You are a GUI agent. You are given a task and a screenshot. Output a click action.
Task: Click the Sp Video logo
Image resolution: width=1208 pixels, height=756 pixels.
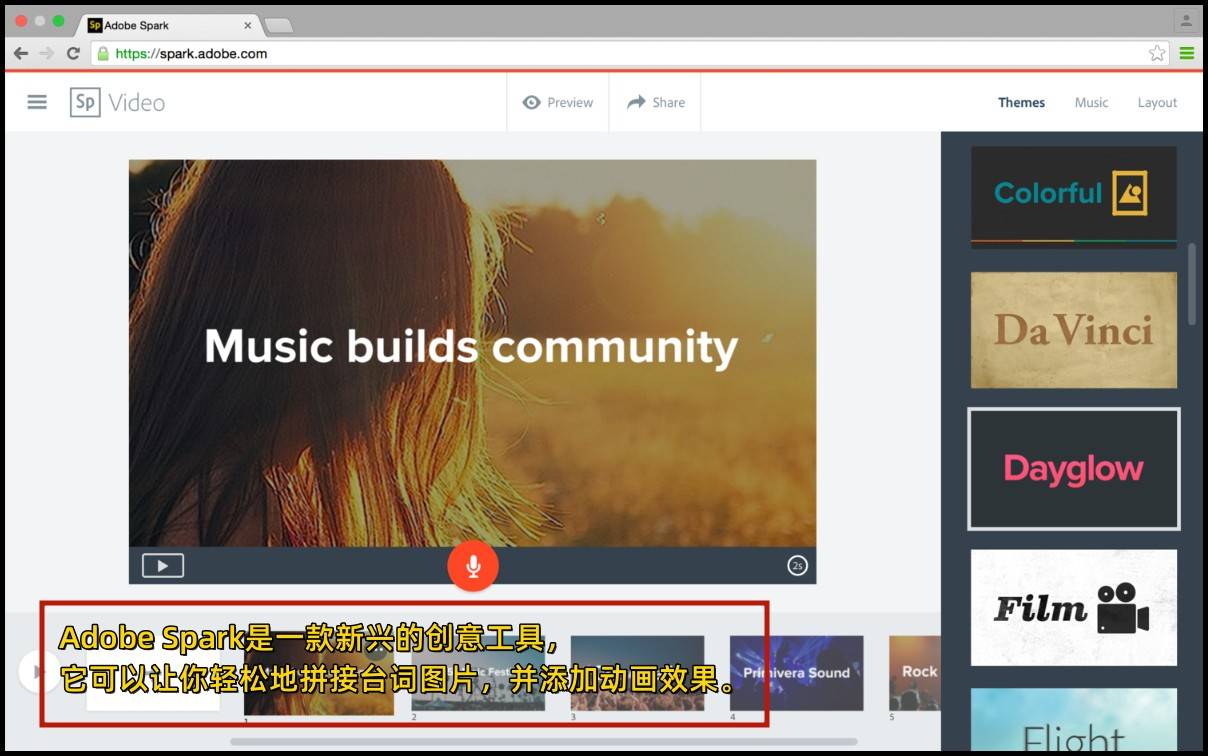pyautogui.click(x=117, y=102)
